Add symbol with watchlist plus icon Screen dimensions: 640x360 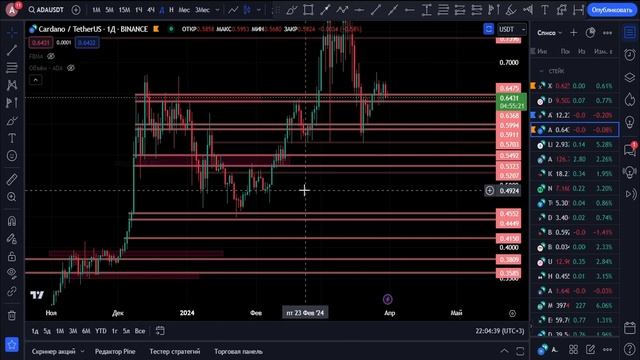tap(573, 33)
